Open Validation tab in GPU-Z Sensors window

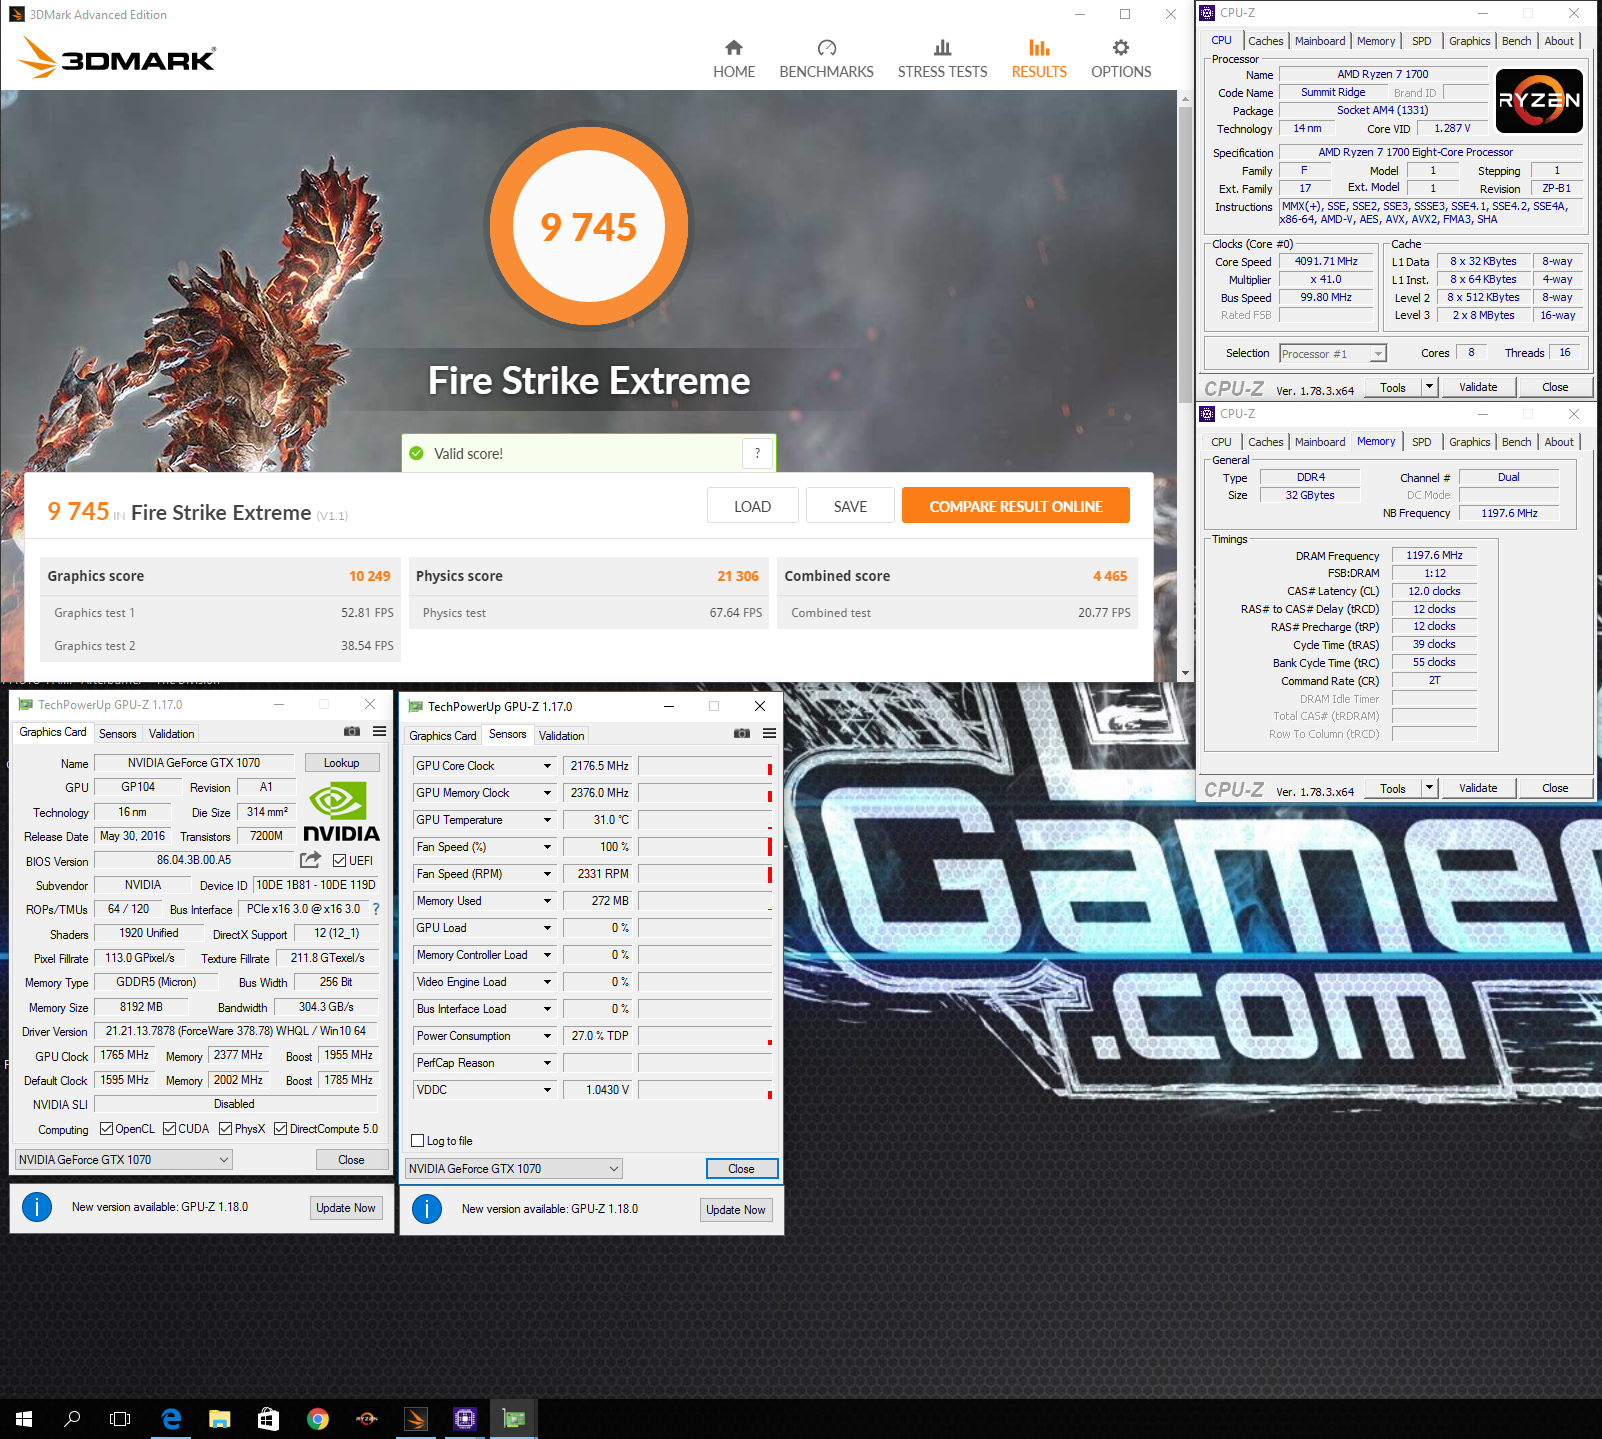coord(561,736)
